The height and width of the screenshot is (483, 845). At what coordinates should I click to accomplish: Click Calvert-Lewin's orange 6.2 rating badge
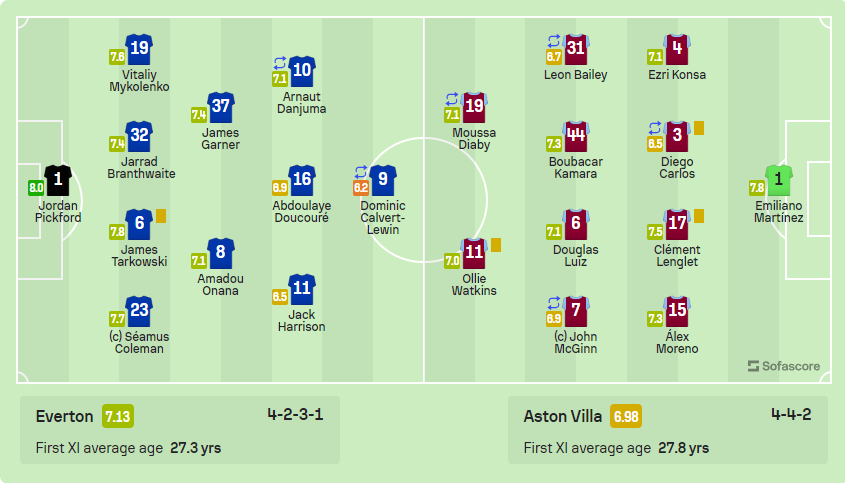pos(362,187)
